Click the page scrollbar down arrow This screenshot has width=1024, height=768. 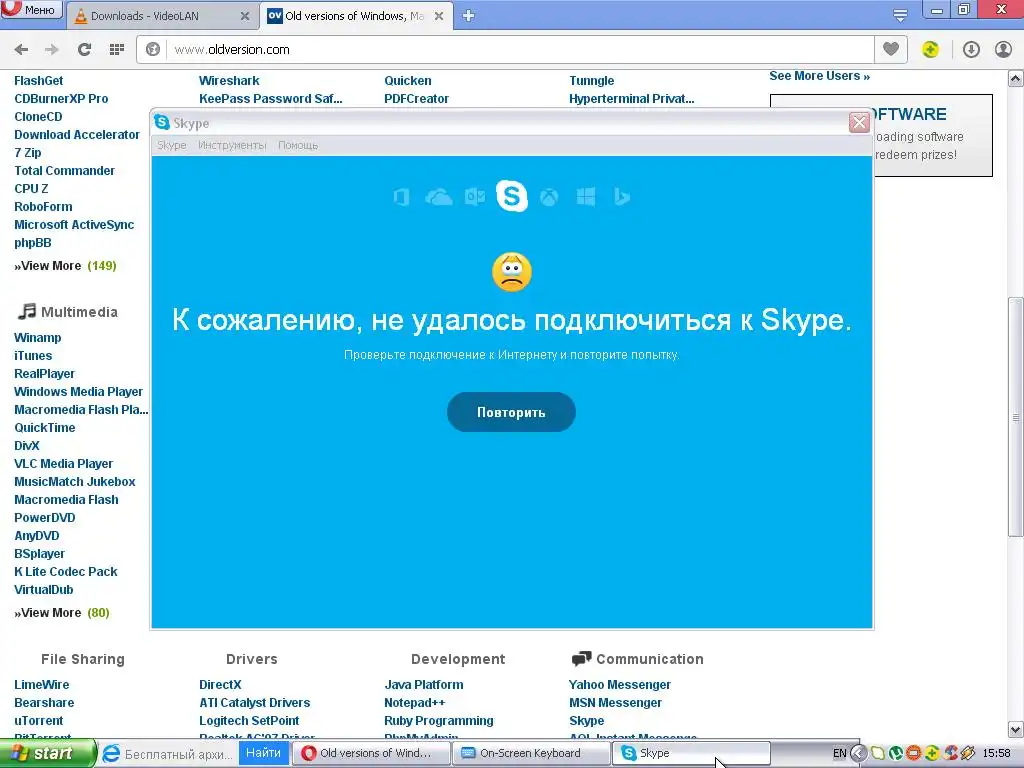coord(1016,729)
